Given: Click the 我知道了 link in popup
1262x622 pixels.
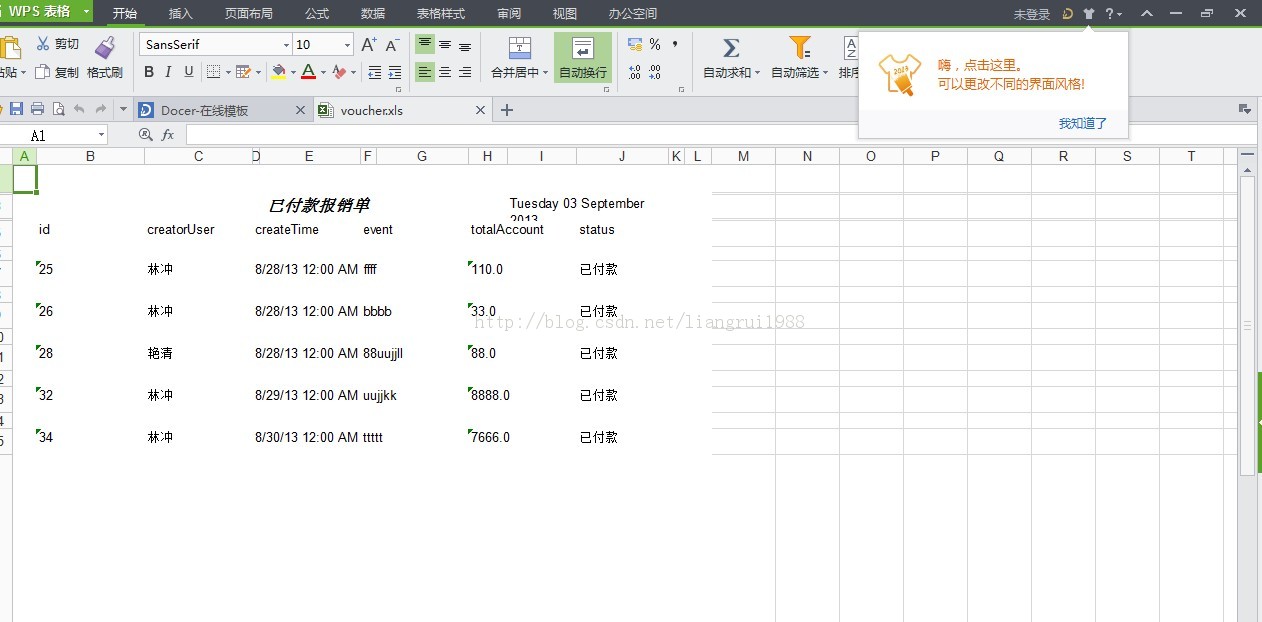Looking at the screenshot, I should (1081, 121).
